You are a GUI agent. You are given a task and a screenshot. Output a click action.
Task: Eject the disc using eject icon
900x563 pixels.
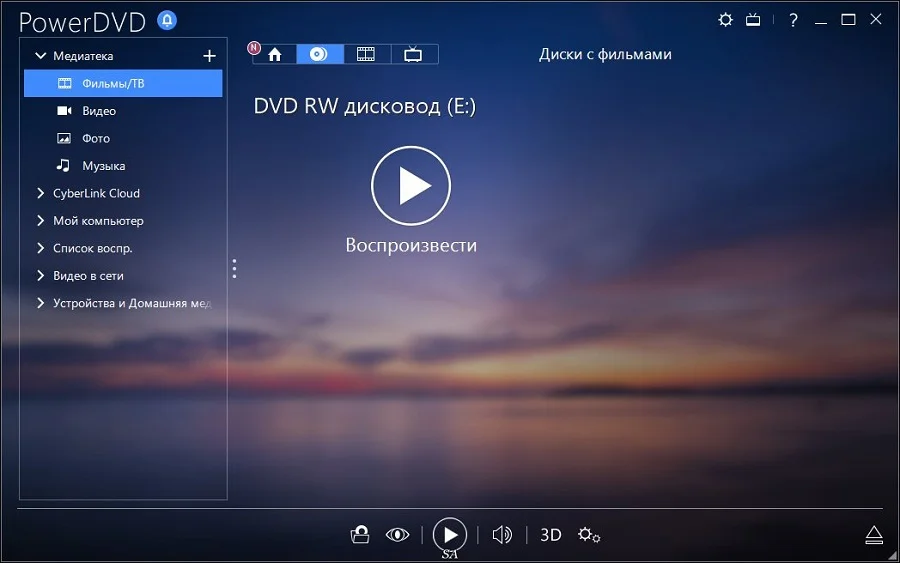coord(874,535)
